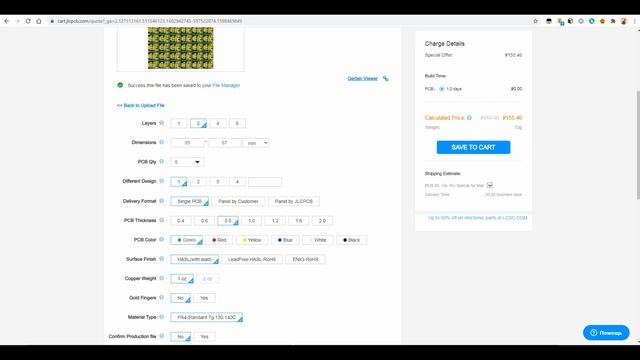Choose ENIG-RoHS surface finish

click(x=305, y=260)
